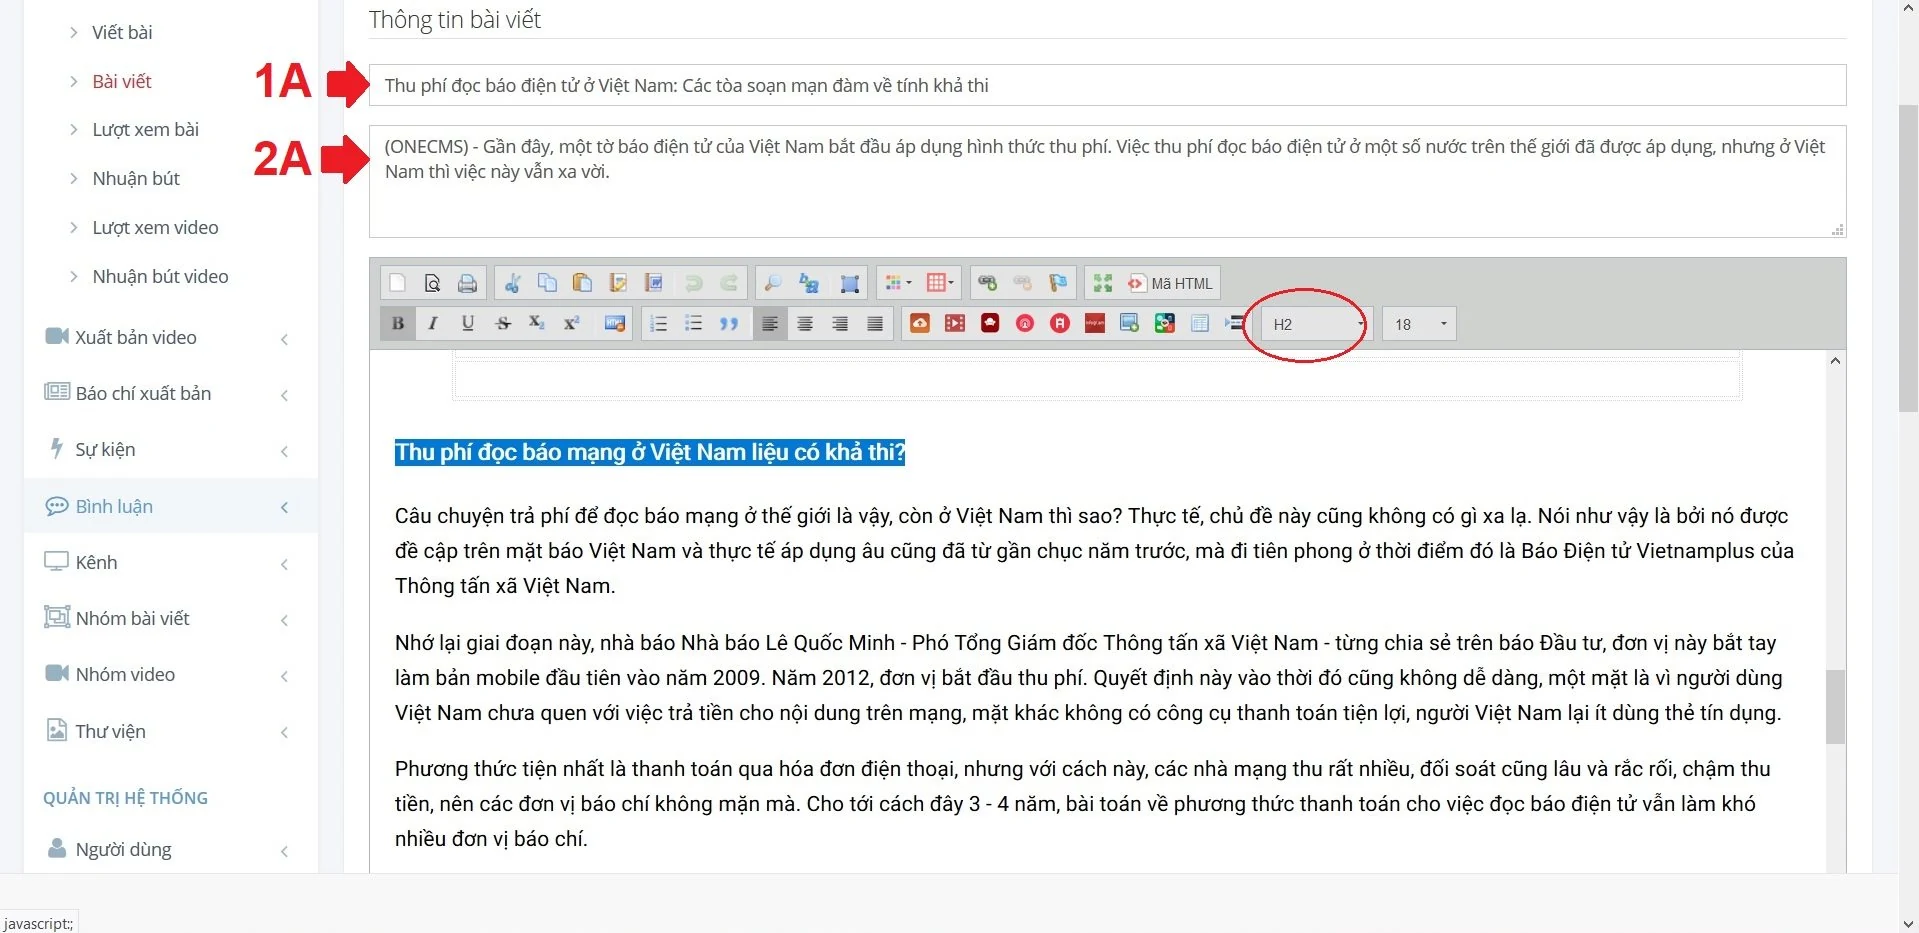Toggle strikethrough formatting
The image size is (1919, 933).
(503, 323)
